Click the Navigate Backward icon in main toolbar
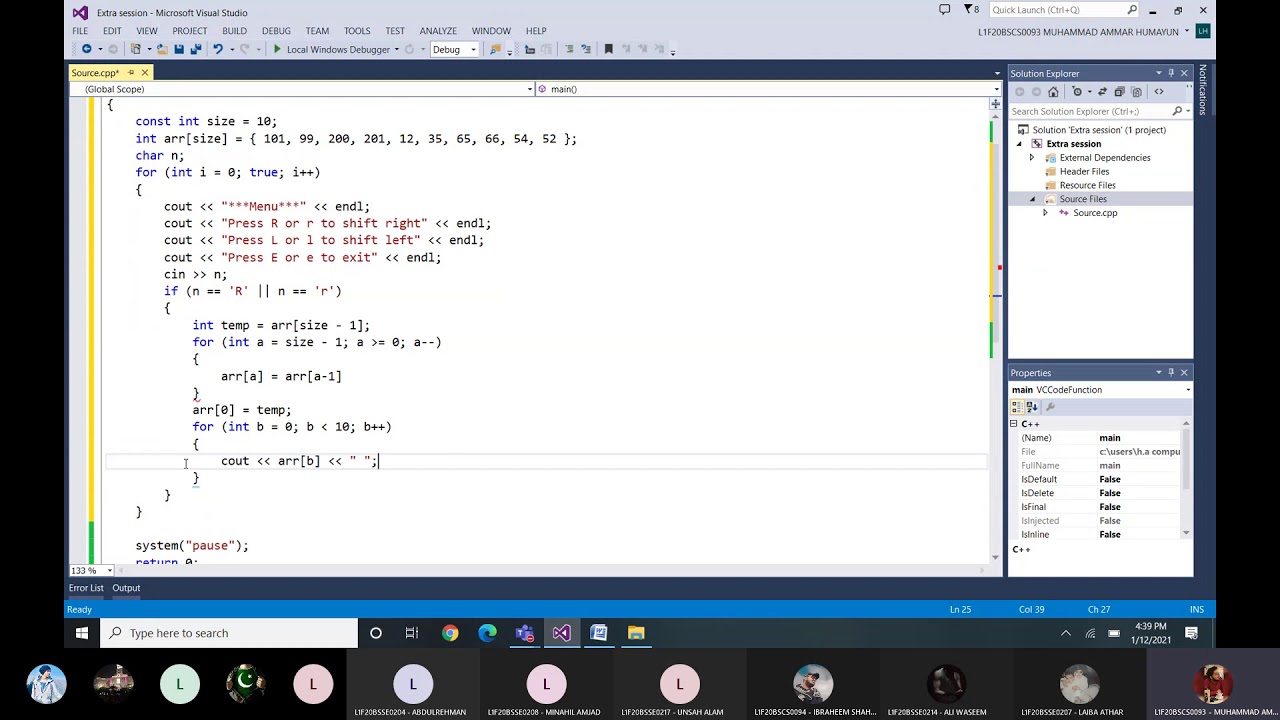The width and height of the screenshot is (1280, 720). point(87,49)
